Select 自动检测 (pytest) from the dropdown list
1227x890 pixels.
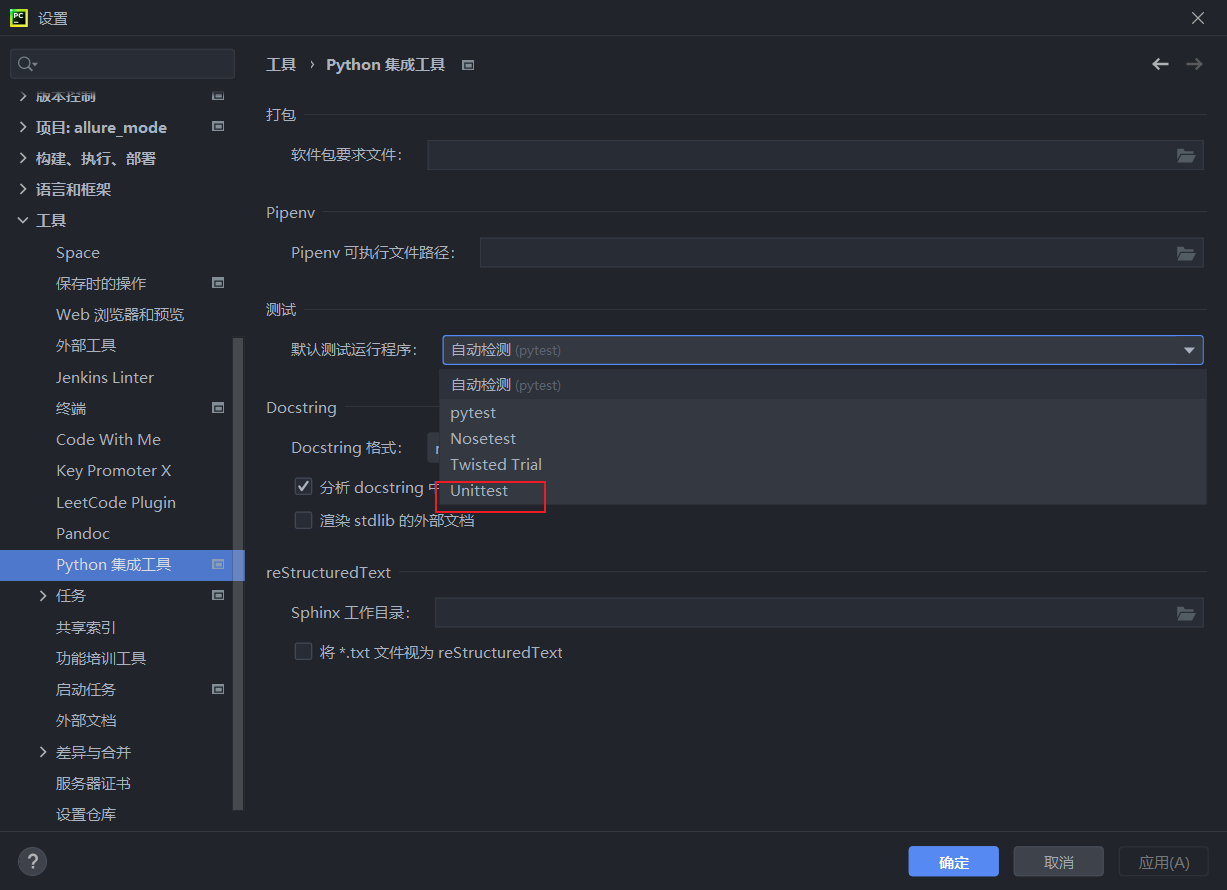[x=823, y=385]
